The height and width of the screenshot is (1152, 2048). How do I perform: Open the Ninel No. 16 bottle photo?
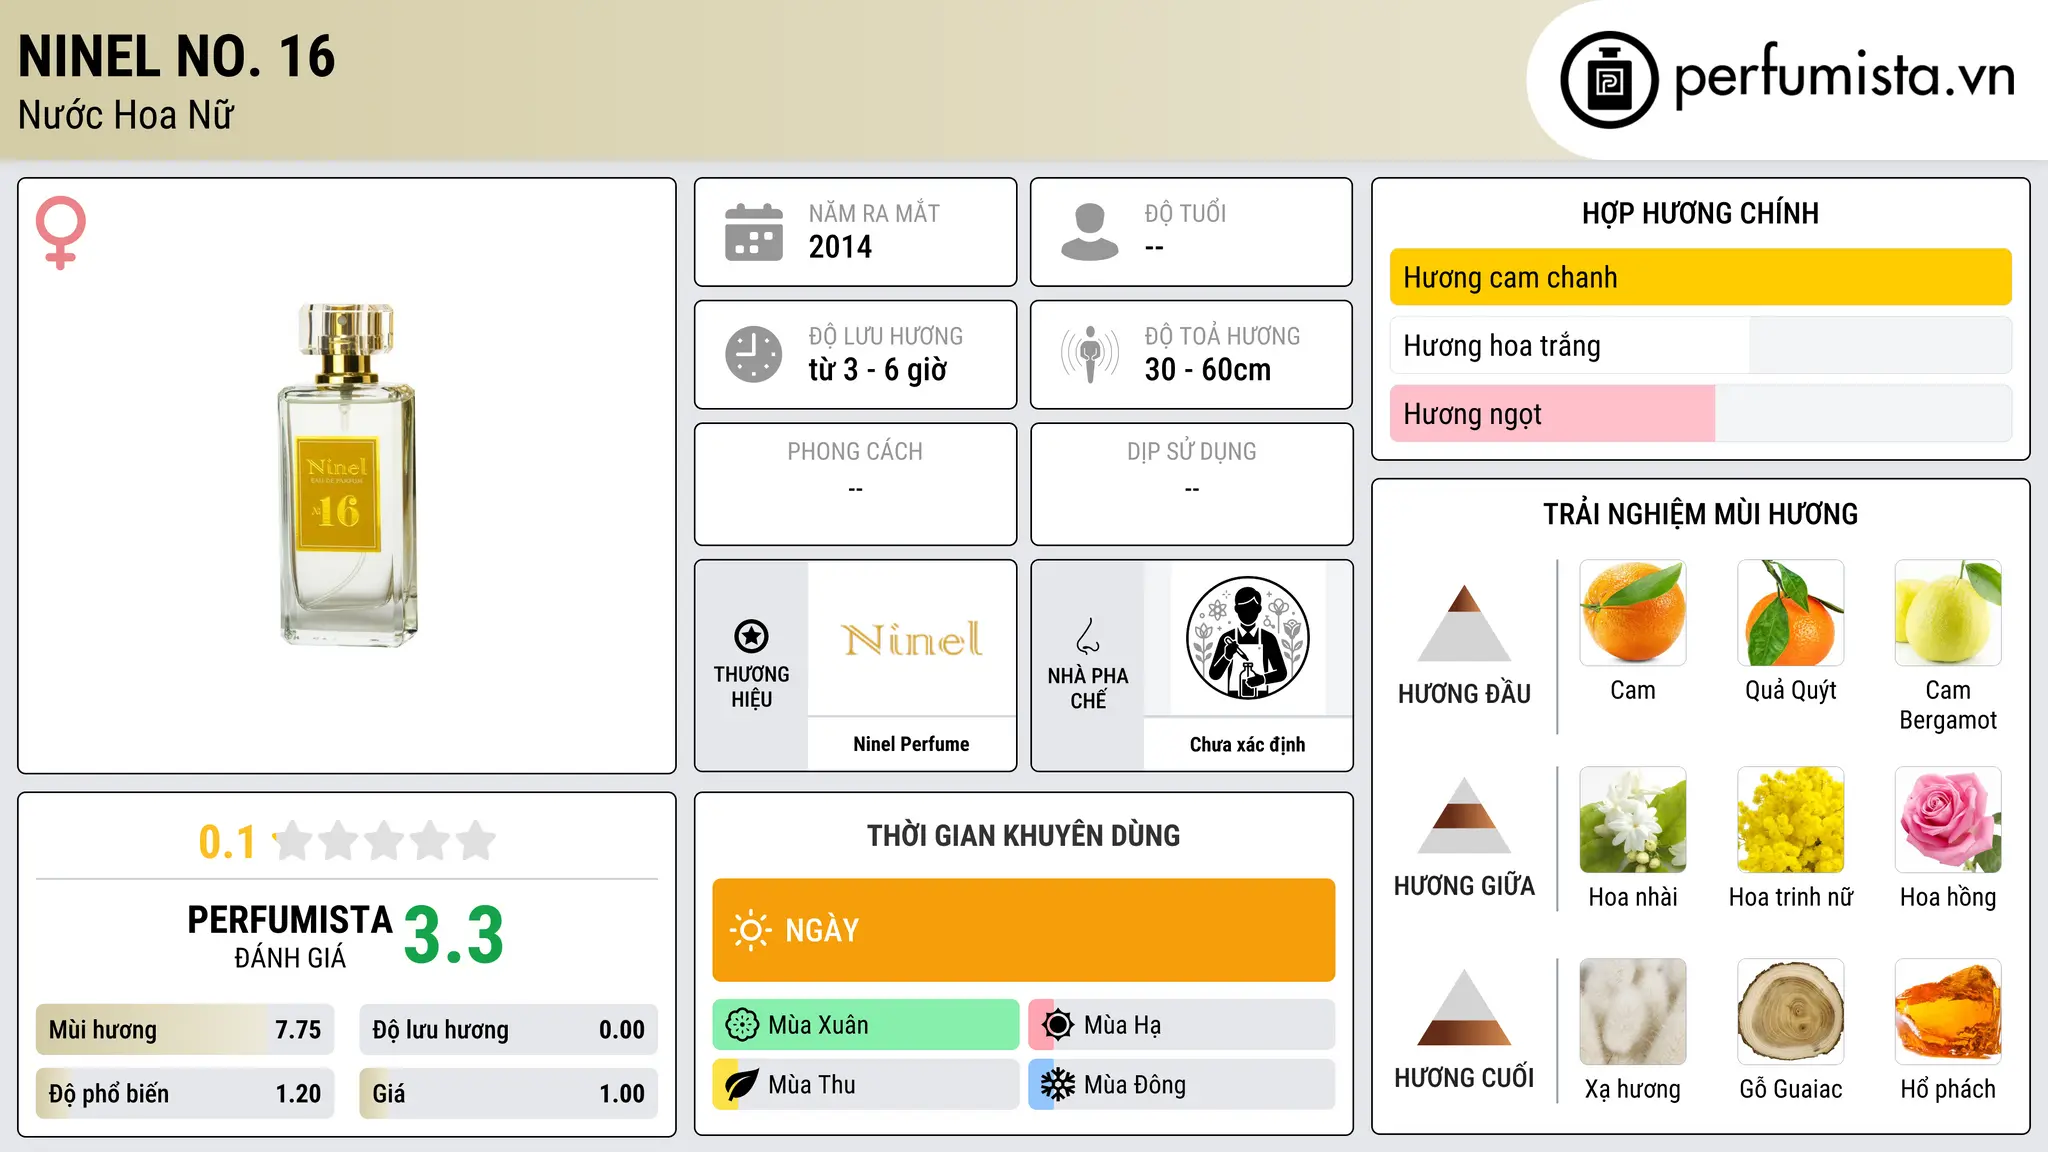pos(347,475)
